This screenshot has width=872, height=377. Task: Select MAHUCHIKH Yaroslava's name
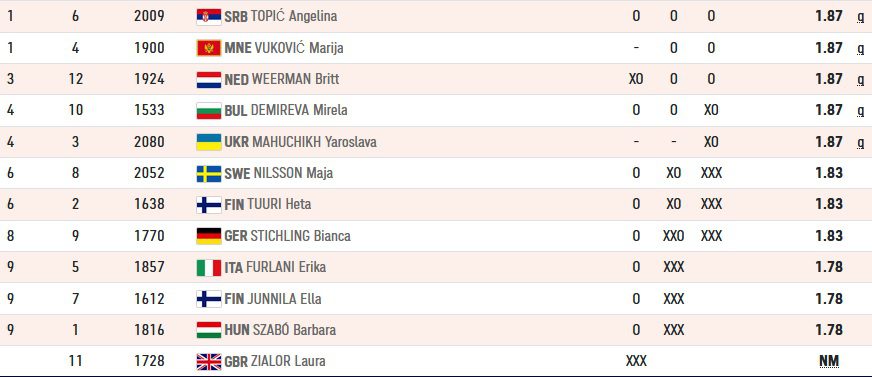coord(314,142)
